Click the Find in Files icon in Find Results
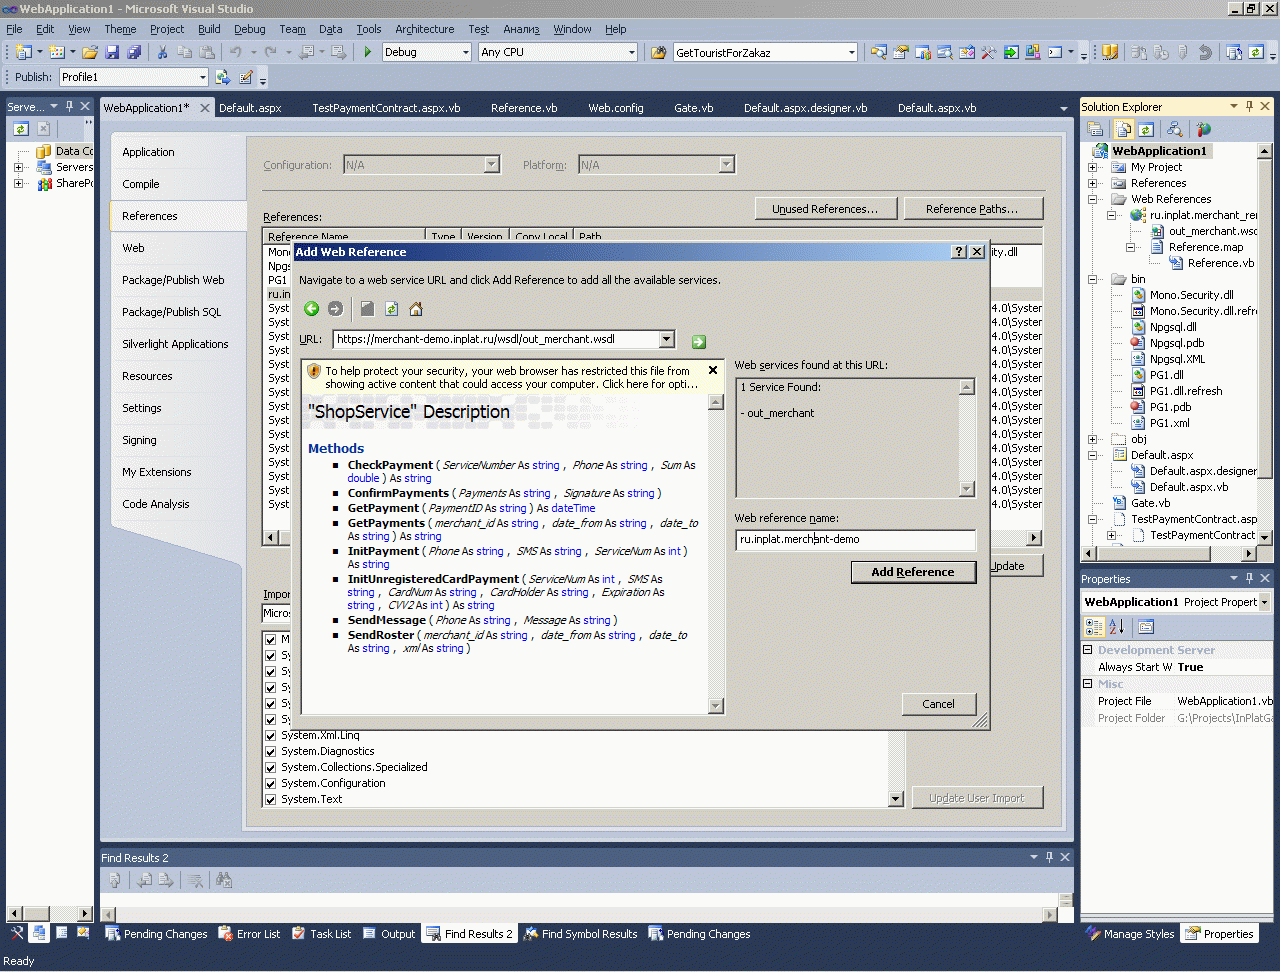The image size is (1280, 972). click(224, 880)
